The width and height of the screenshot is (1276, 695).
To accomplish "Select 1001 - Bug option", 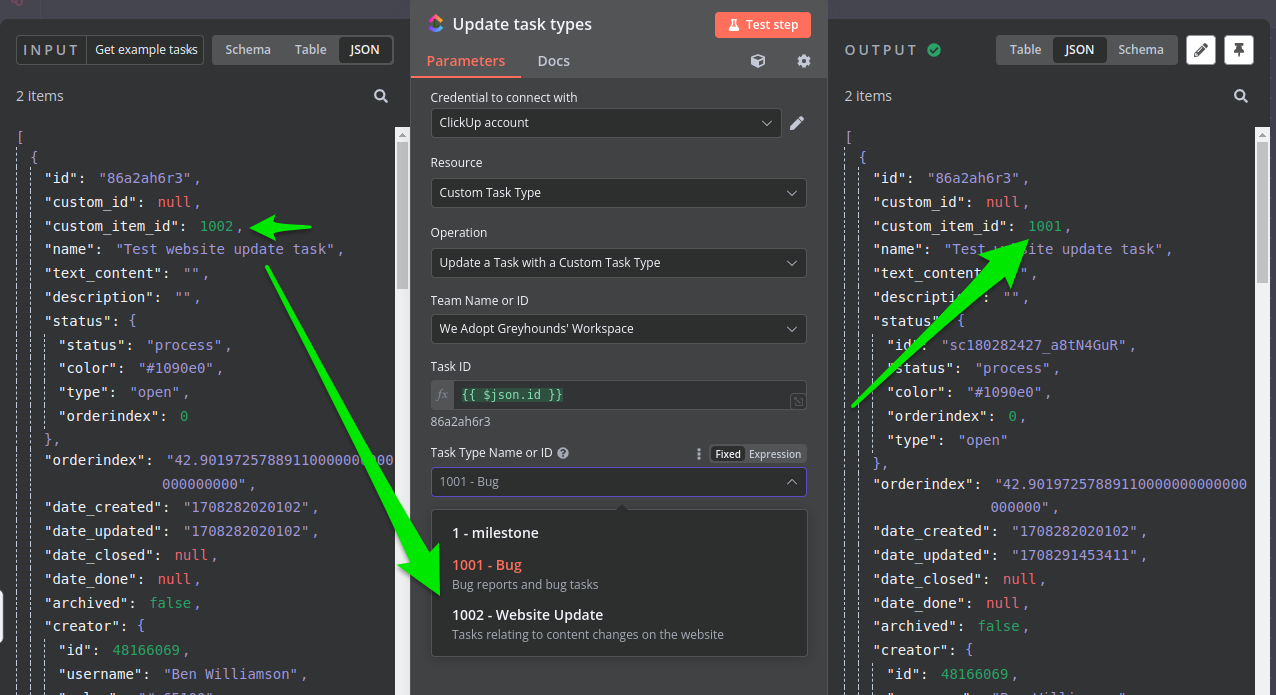I will tap(619, 574).
